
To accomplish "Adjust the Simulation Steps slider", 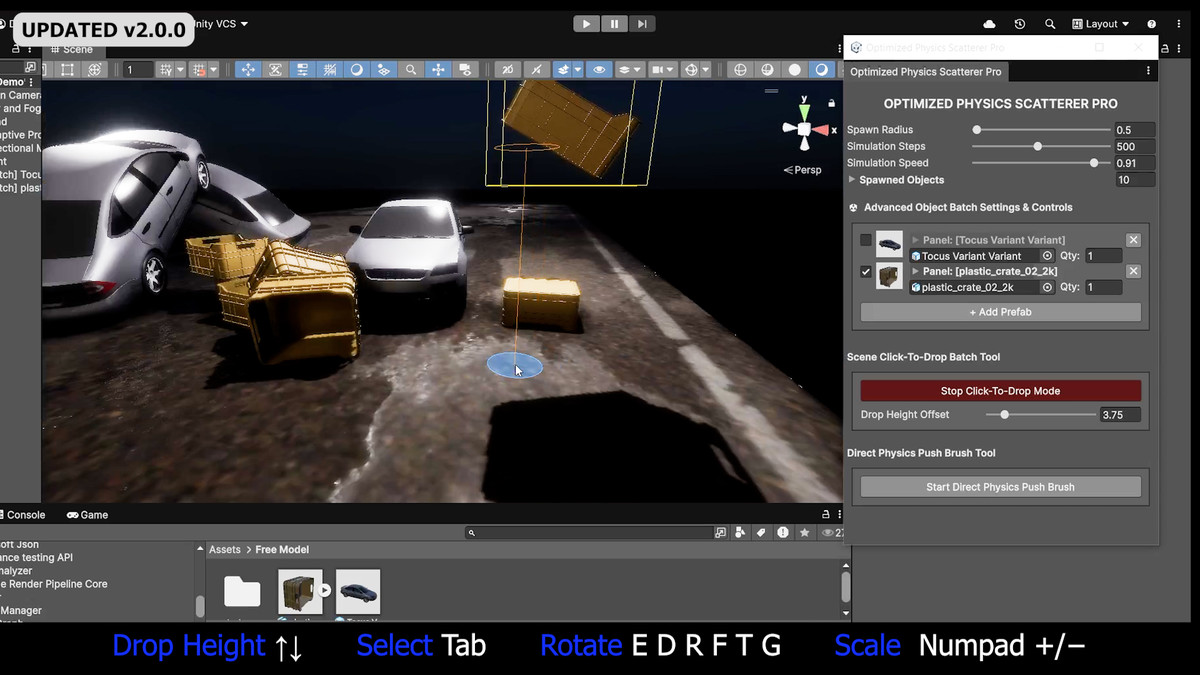I will [x=1042, y=146].
